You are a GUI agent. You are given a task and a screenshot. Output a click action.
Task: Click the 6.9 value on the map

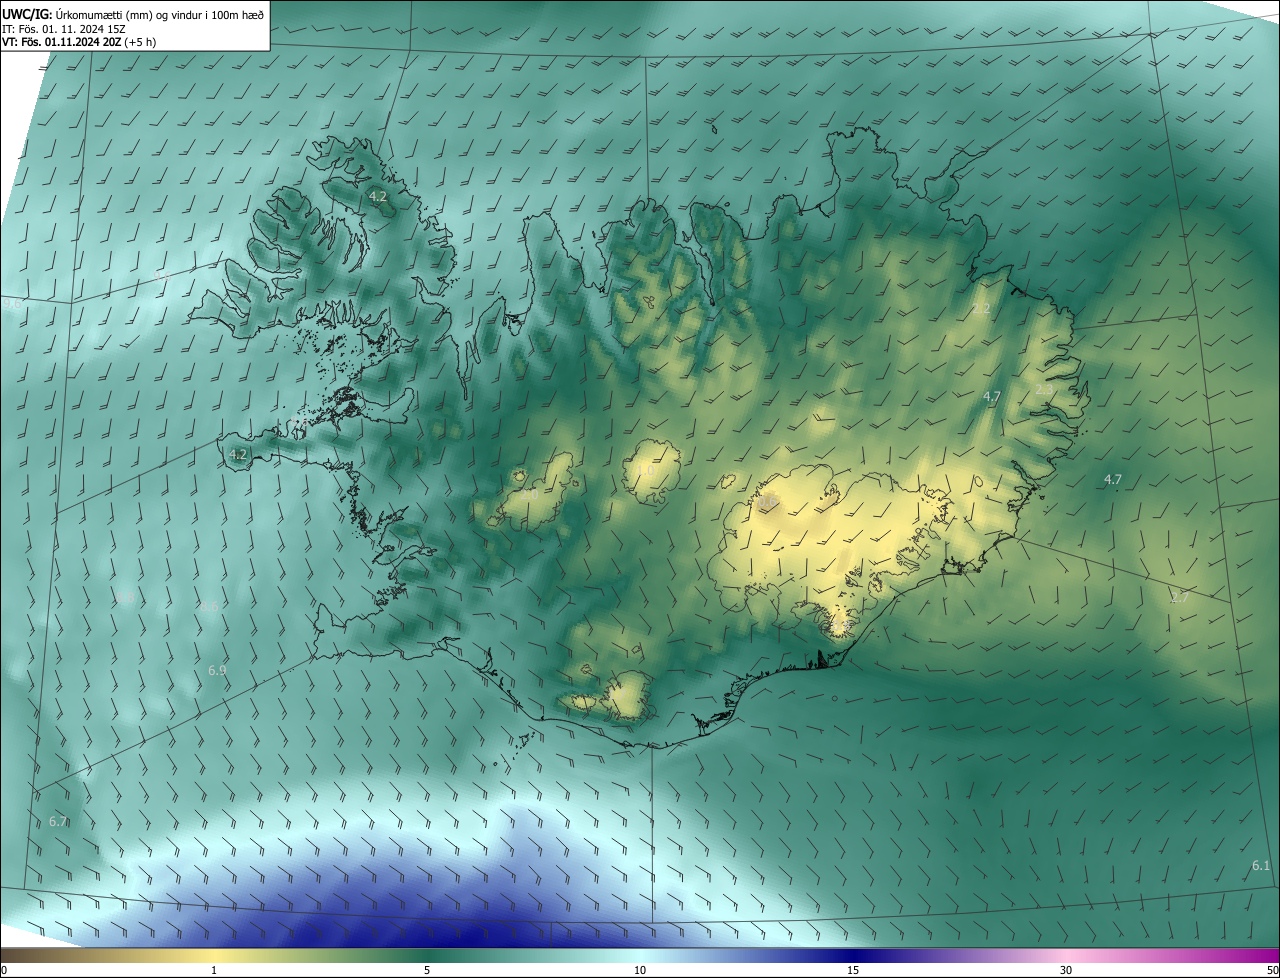217,670
